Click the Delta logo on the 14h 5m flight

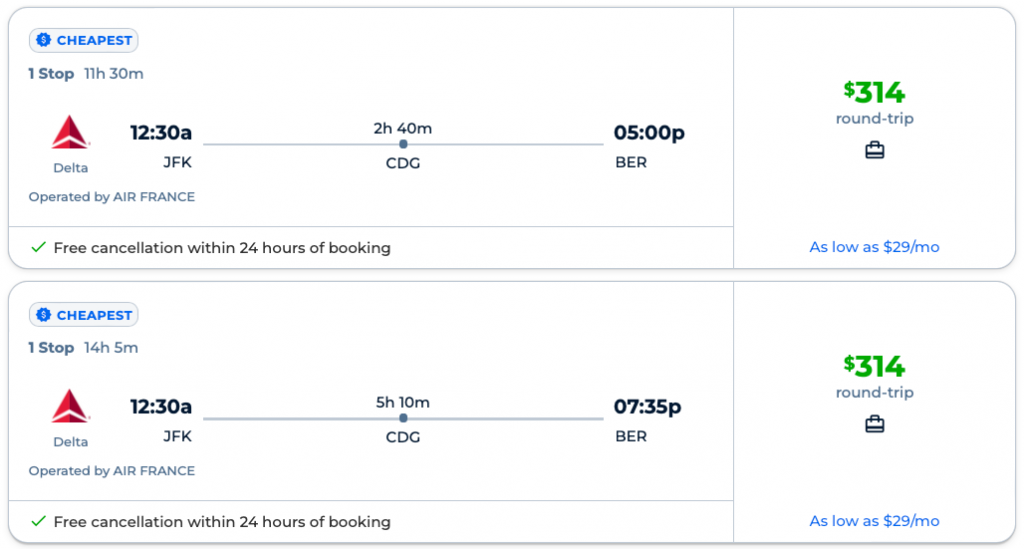70,407
